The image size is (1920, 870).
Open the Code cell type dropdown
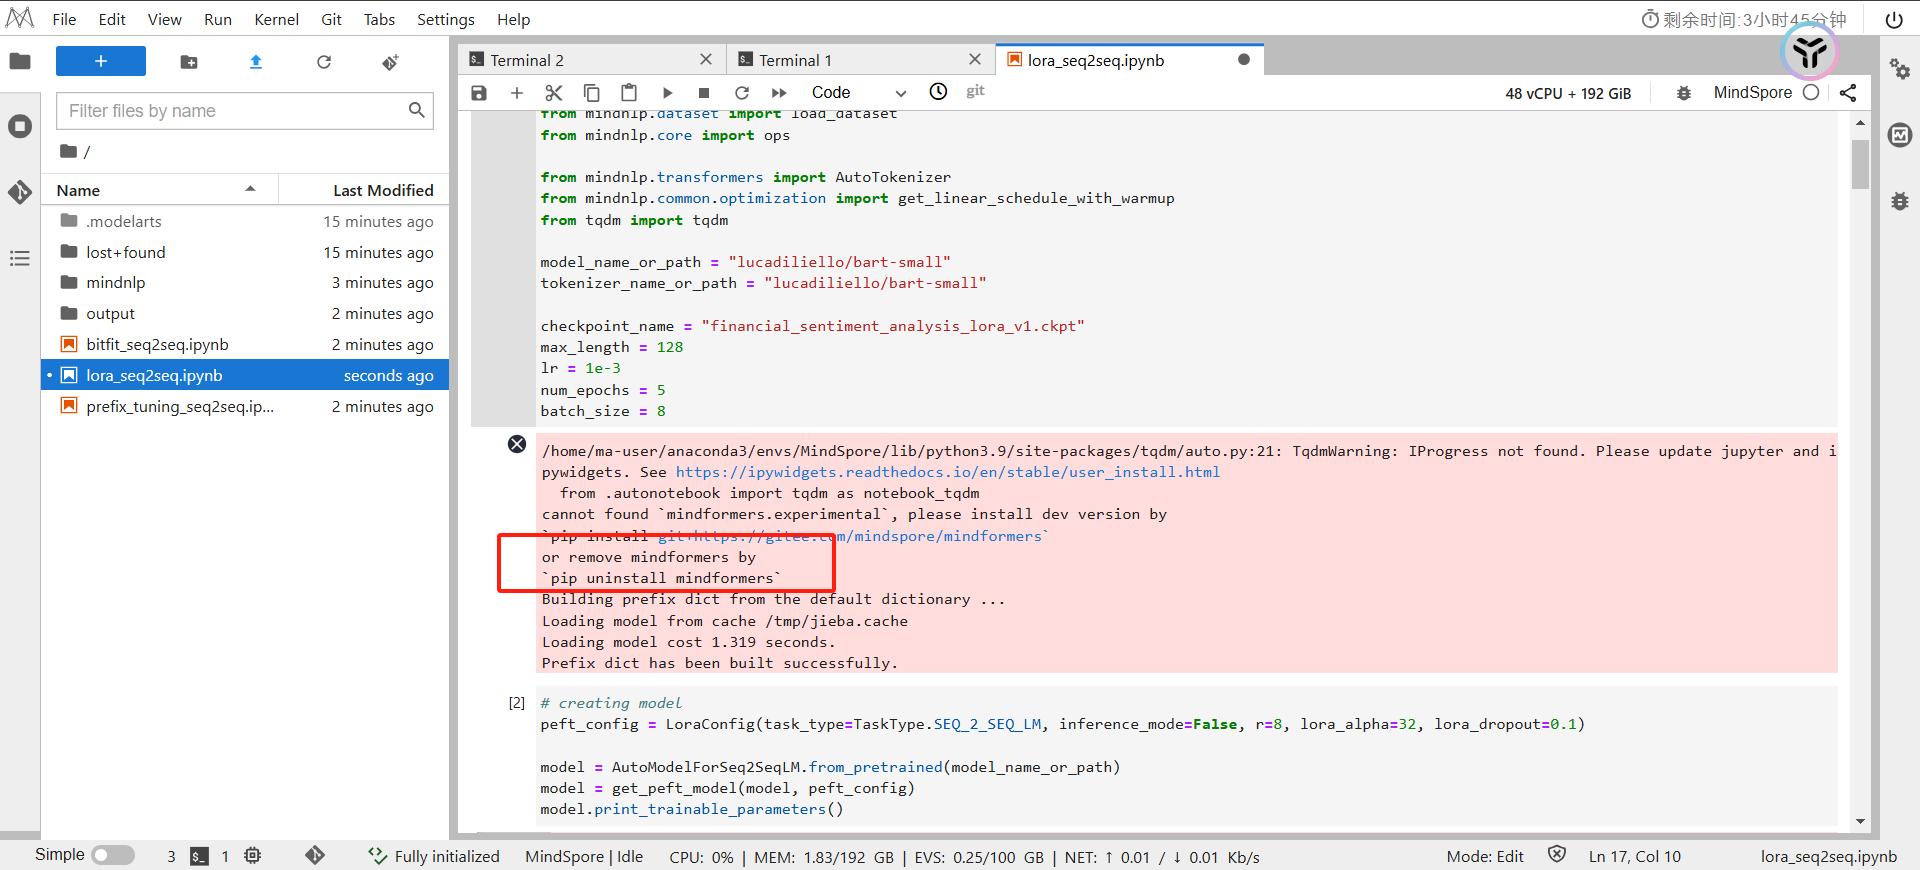click(858, 93)
